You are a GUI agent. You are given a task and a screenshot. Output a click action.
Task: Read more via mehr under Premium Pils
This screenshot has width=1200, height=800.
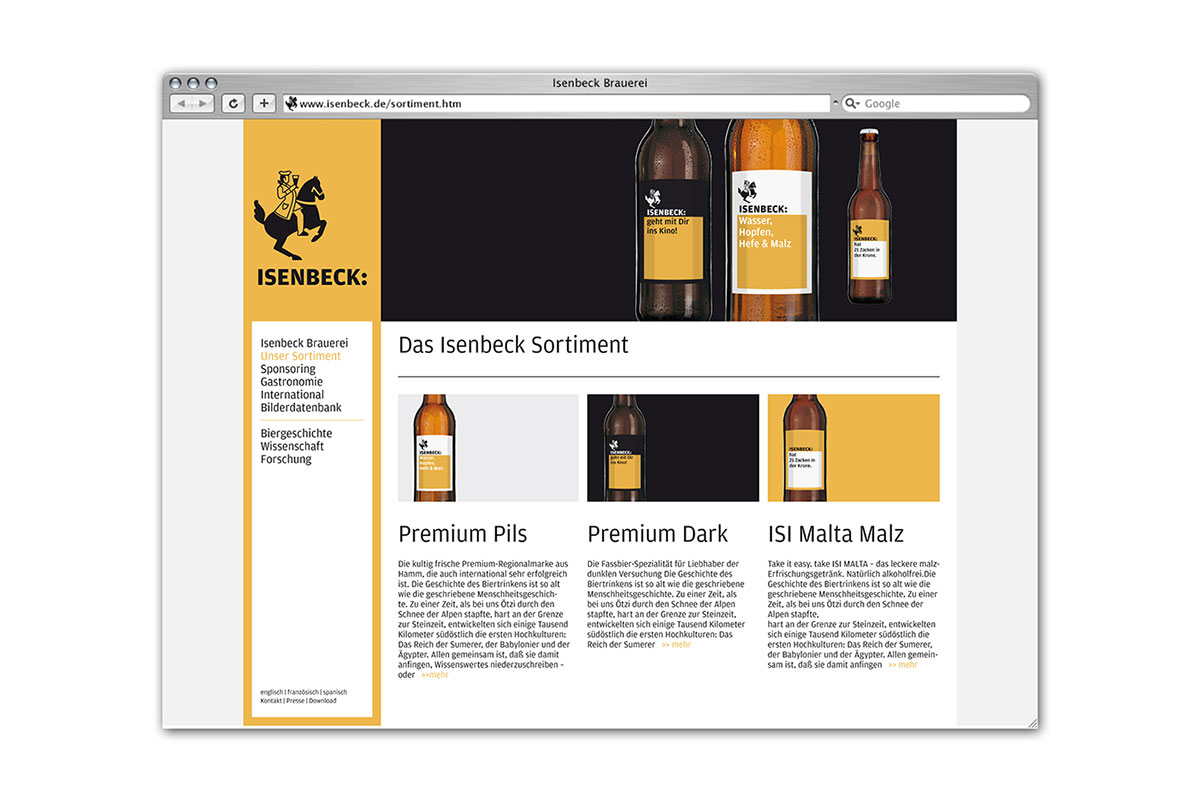(x=435, y=675)
